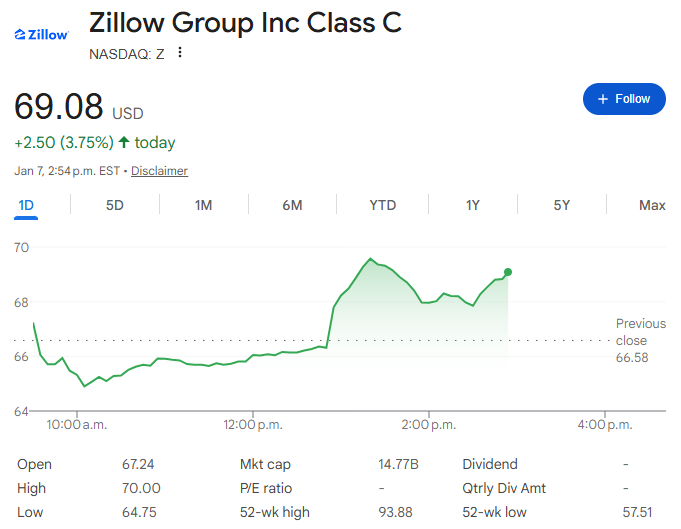Select the 1D chart range tab

tap(26, 205)
